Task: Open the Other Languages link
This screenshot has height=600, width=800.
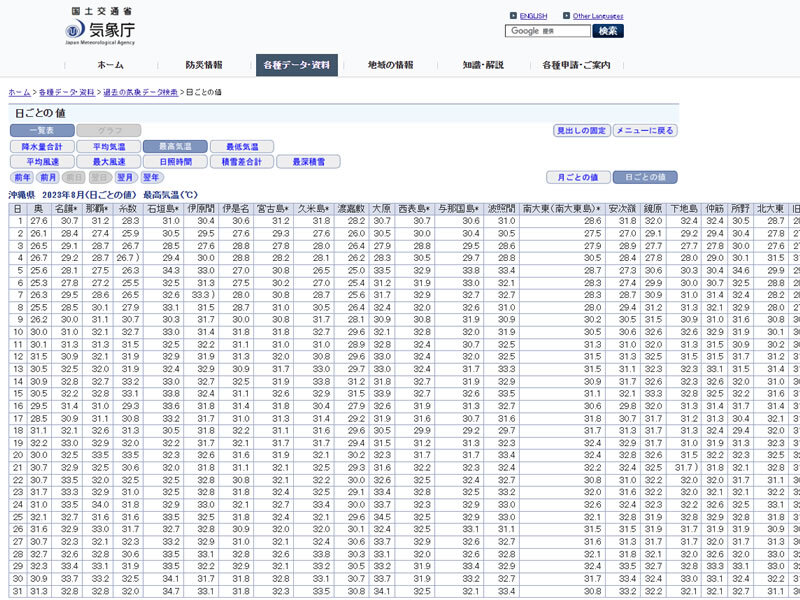Action: 598,16
